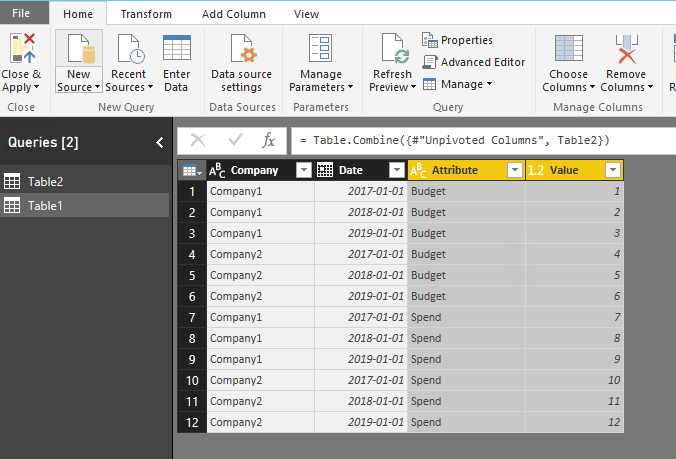Expand Refresh Preview dropdown arrow
Image resolution: width=676 pixels, height=459 pixels.
click(413, 87)
